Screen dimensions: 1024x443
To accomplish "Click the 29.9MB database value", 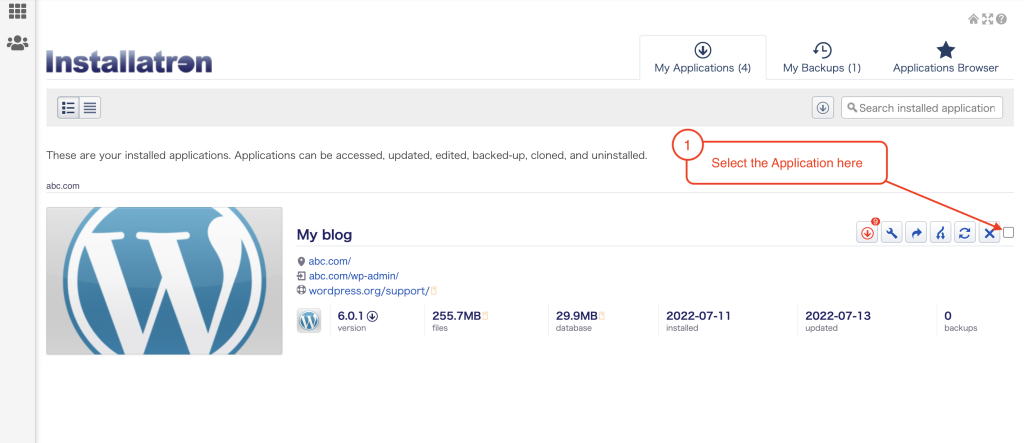I will pyautogui.click(x=577, y=316).
